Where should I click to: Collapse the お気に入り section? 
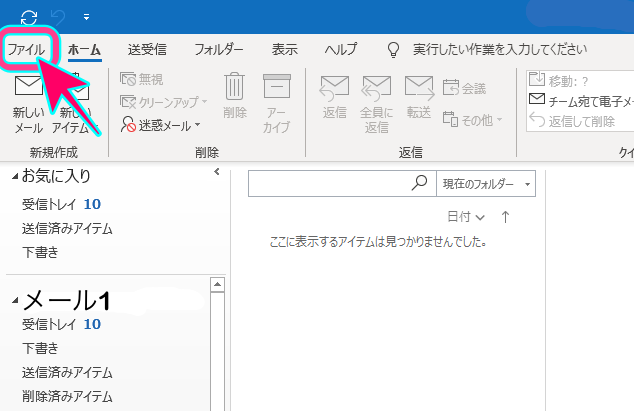(x=15, y=176)
